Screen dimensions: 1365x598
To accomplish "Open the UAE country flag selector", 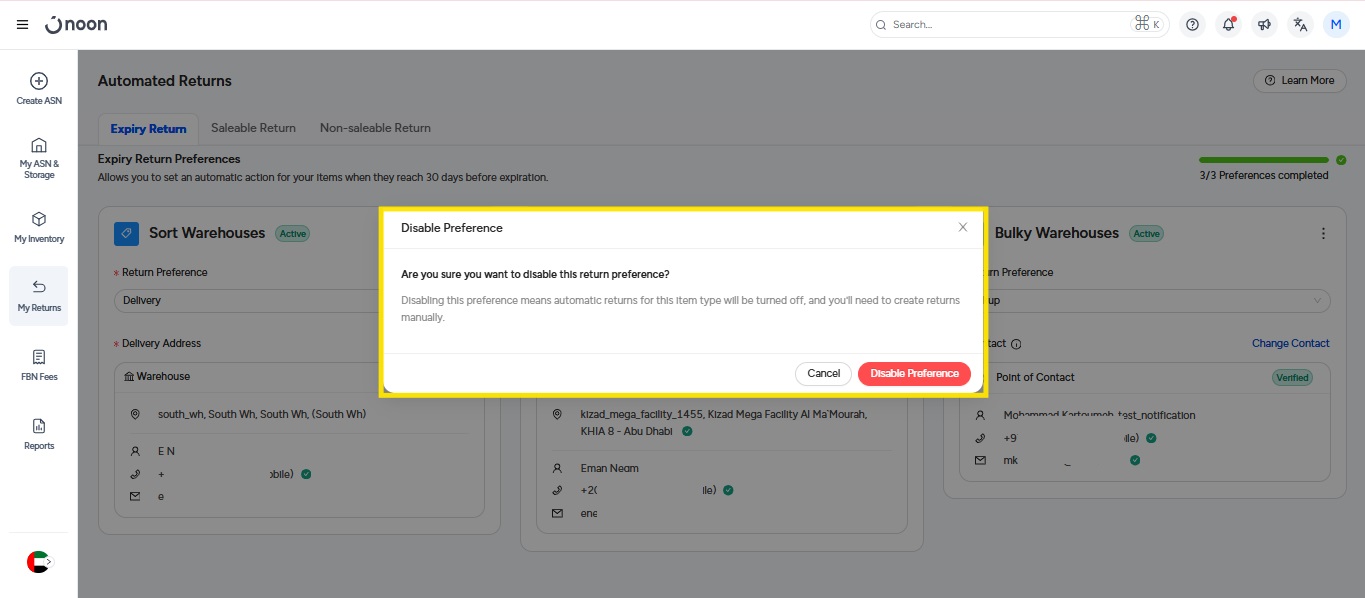I will (x=38, y=562).
